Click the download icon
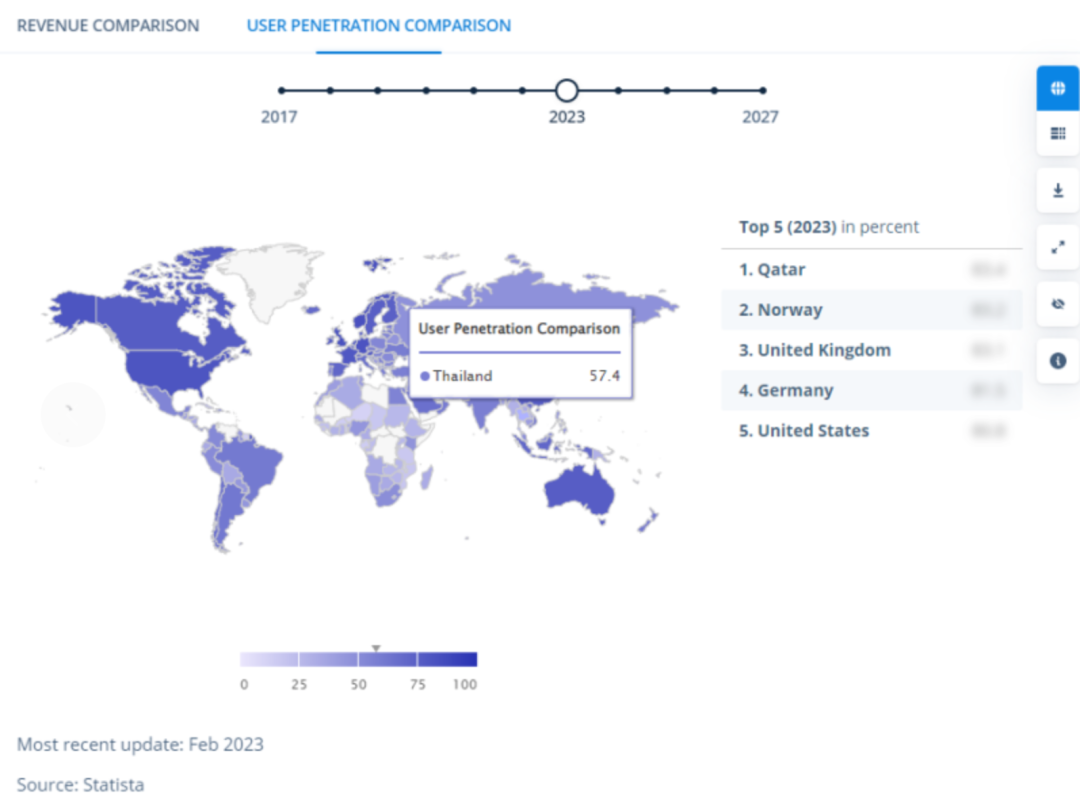 [1057, 190]
